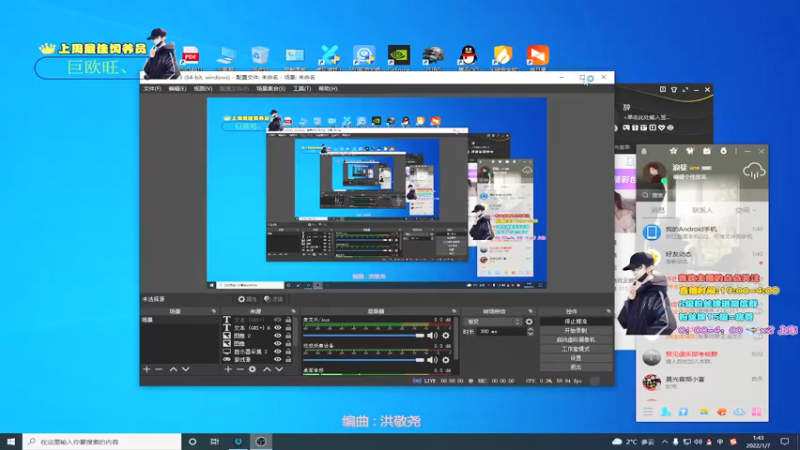Viewport: 800px width, 450px height.
Task: Launch the GeForce Experience desktop shortcut
Action: point(398,56)
